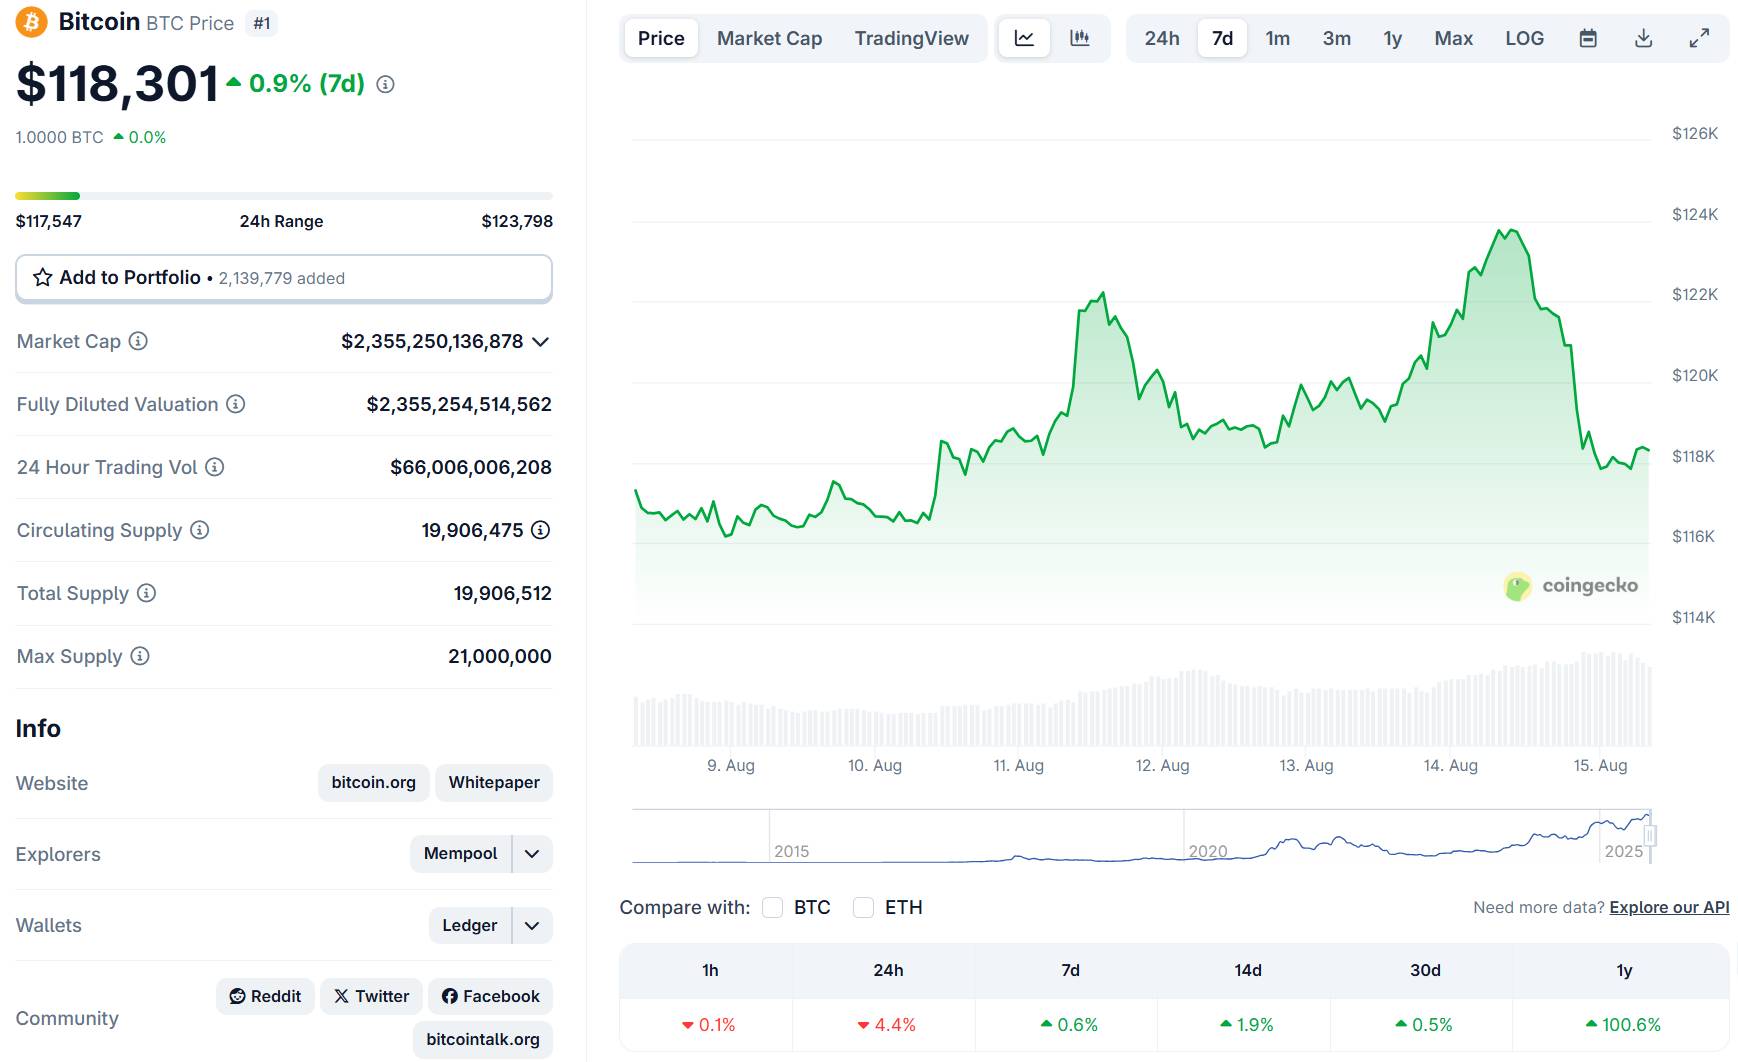Viewport: 1738px width, 1062px height.
Task: Expand the Explorers dropdown arrow
Action: point(532,854)
